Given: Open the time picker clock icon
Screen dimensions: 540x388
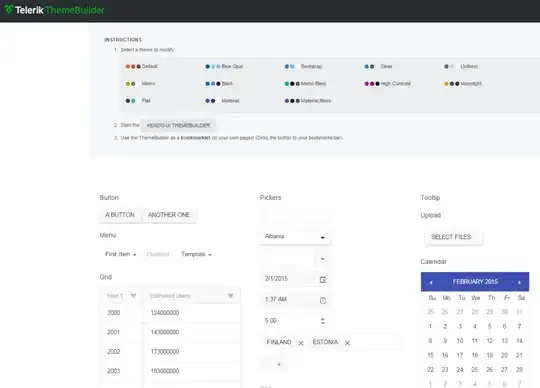Looking at the screenshot, I should [323, 300].
